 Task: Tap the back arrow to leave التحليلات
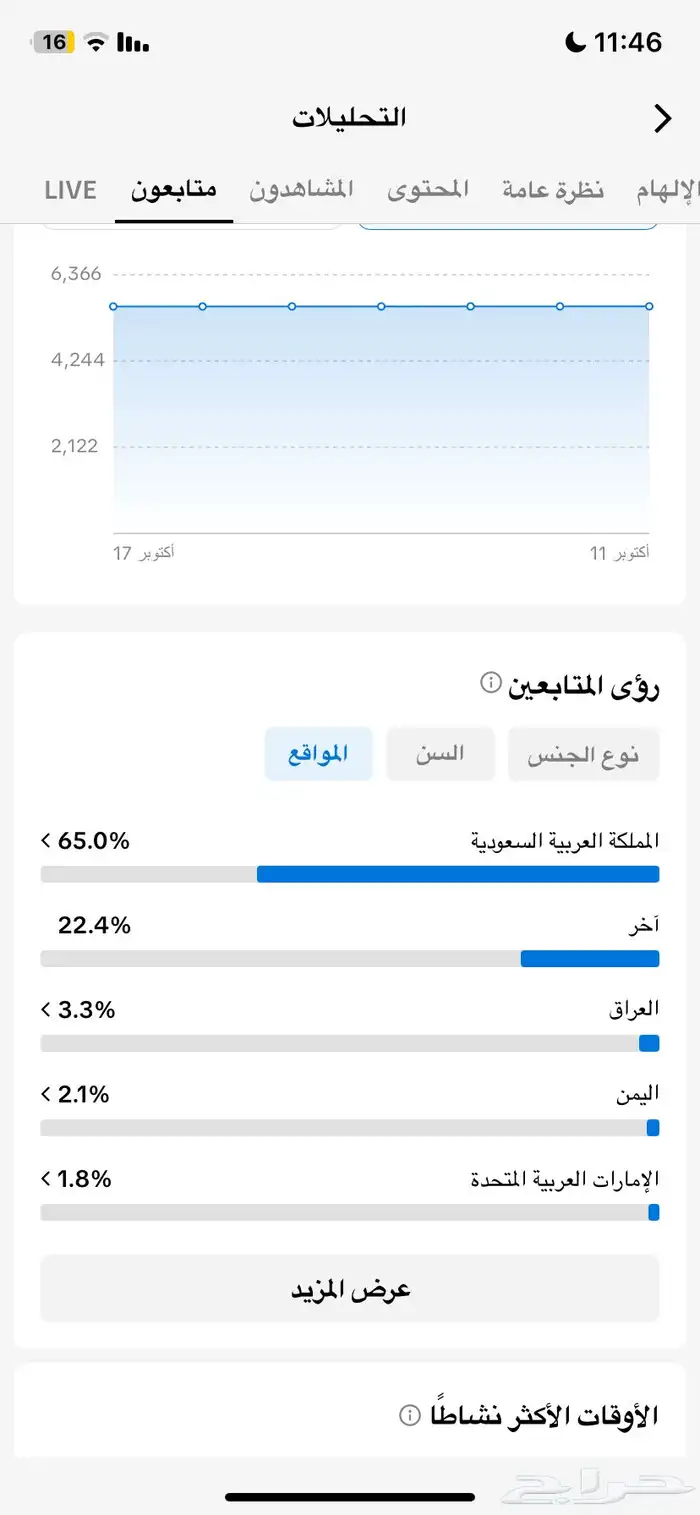(661, 118)
